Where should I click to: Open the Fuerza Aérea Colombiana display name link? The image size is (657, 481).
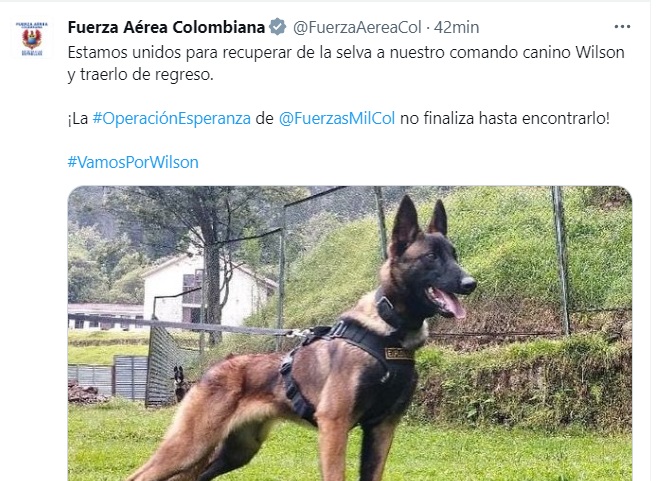[166, 27]
